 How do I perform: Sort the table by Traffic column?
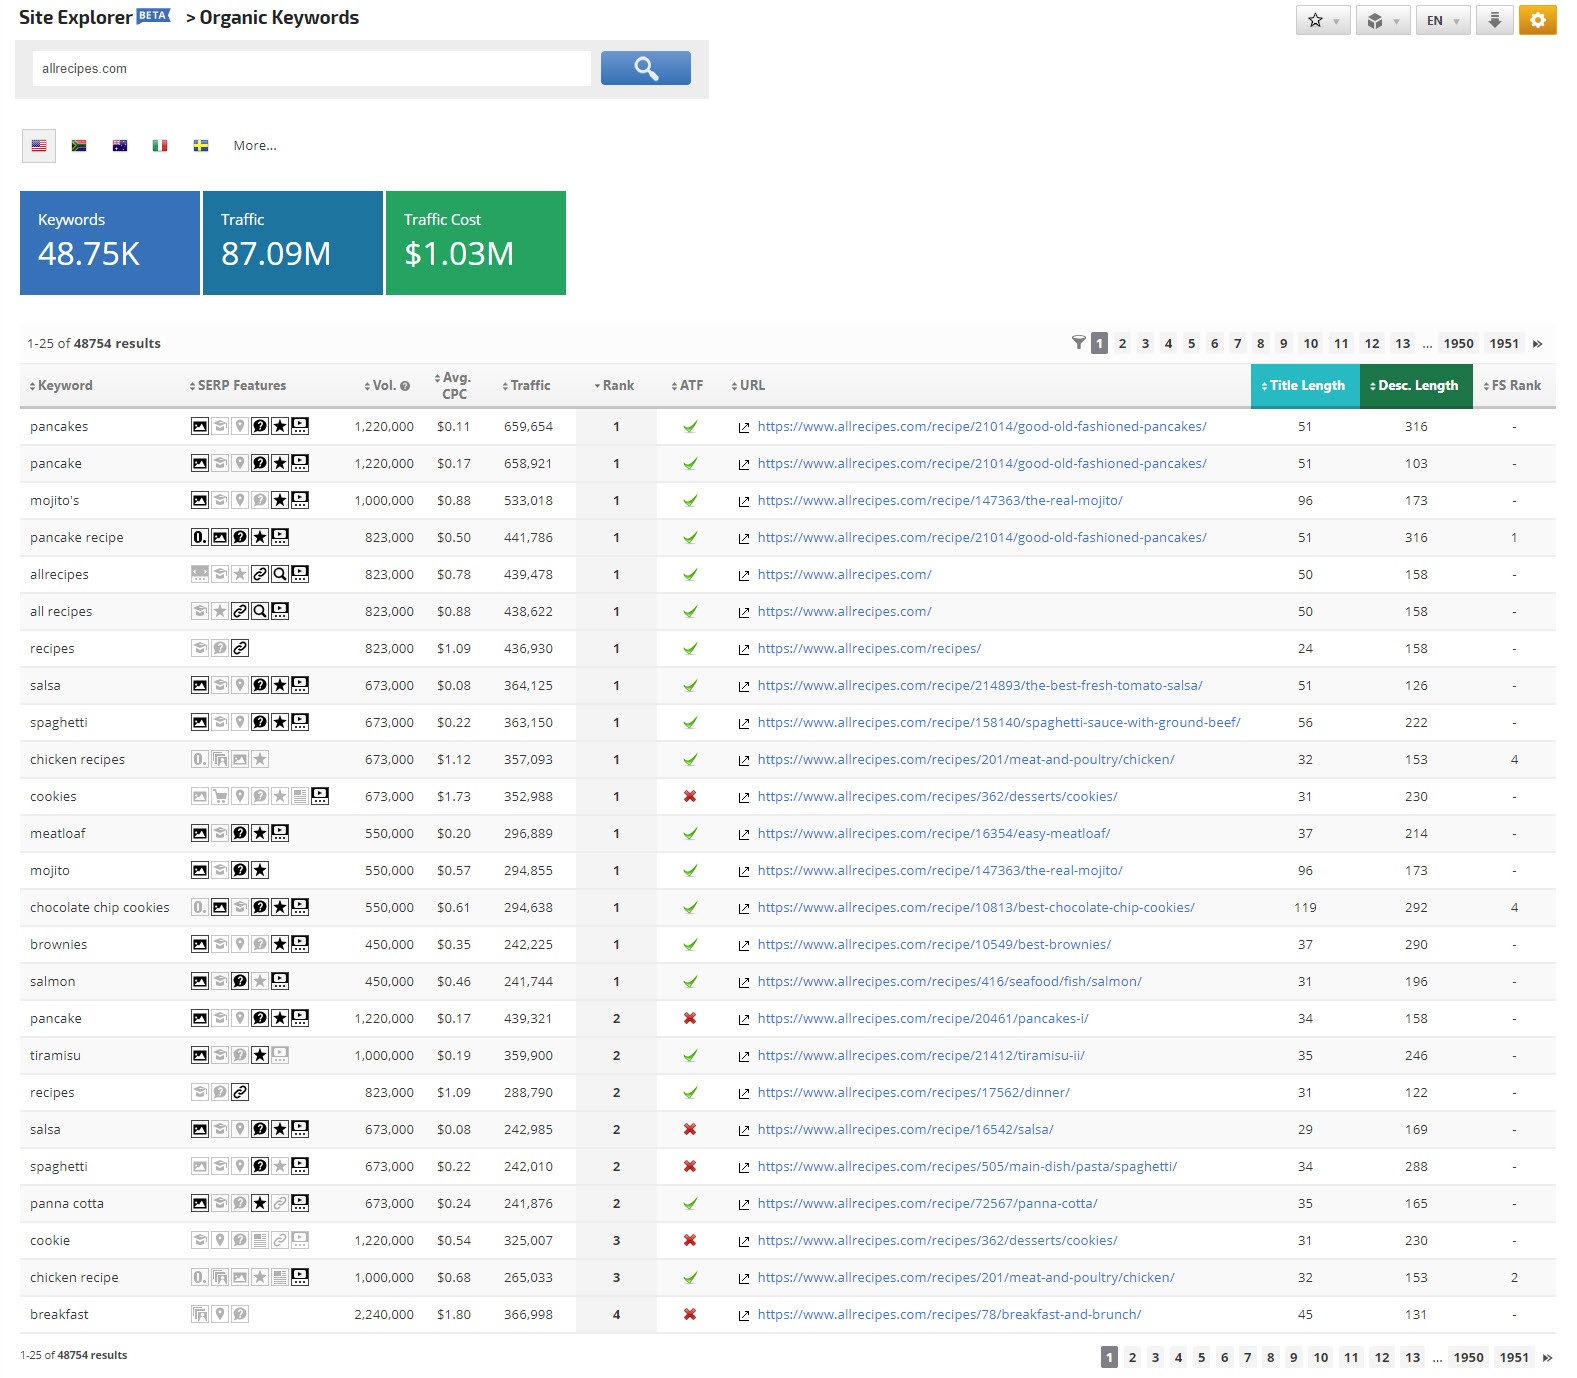pyautogui.click(x=529, y=386)
